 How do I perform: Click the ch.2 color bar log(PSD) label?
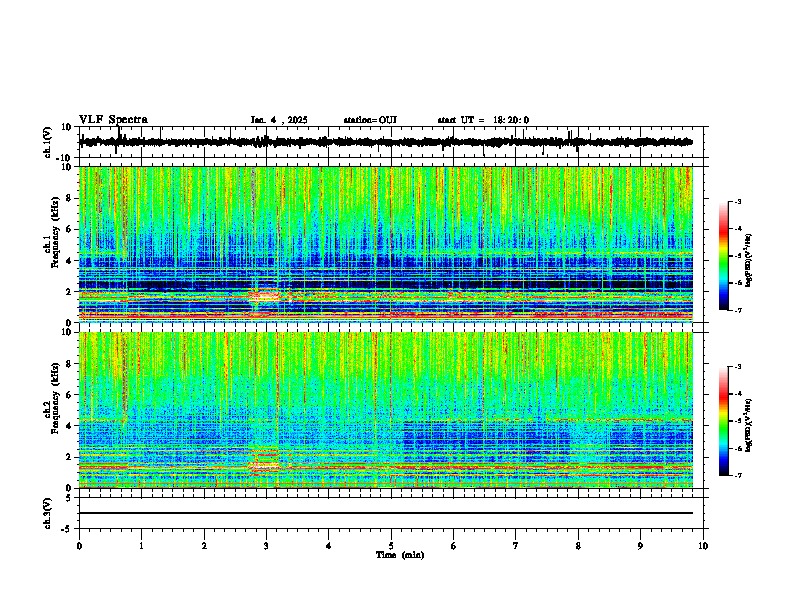click(749, 426)
